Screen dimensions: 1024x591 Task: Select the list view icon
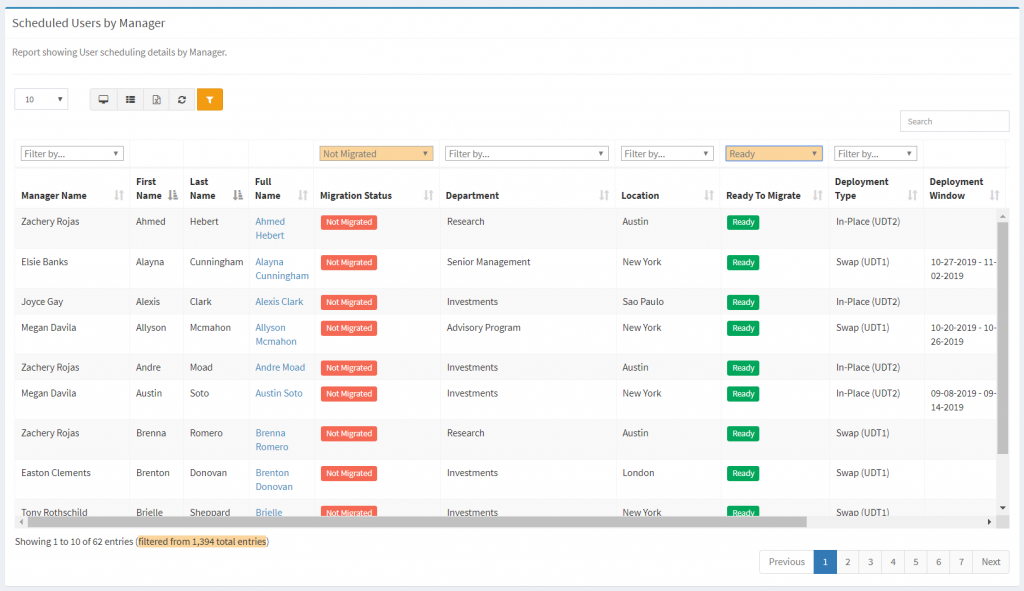129,99
